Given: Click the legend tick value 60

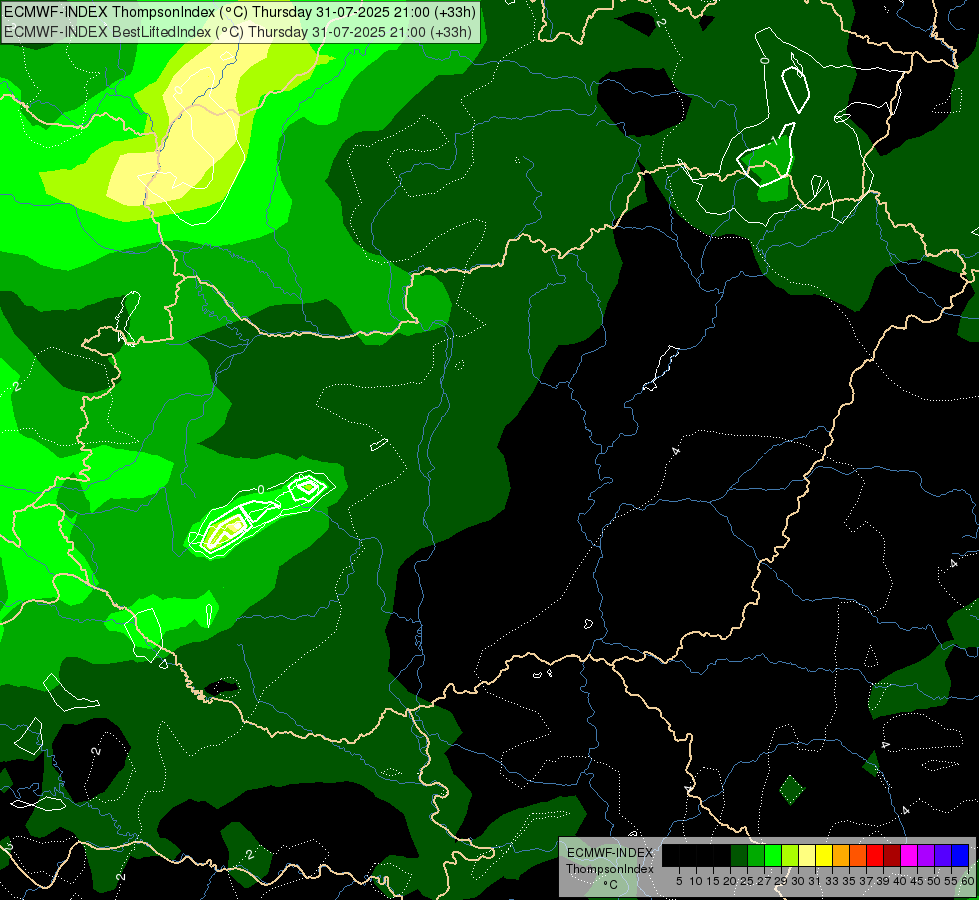Looking at the screenshot, I should 967,881.
